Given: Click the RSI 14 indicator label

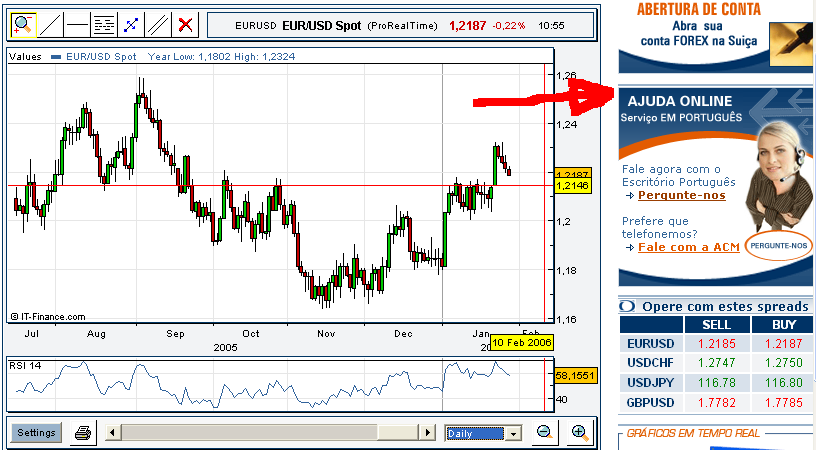Looking at the screenshot, I should click(25, 366).
